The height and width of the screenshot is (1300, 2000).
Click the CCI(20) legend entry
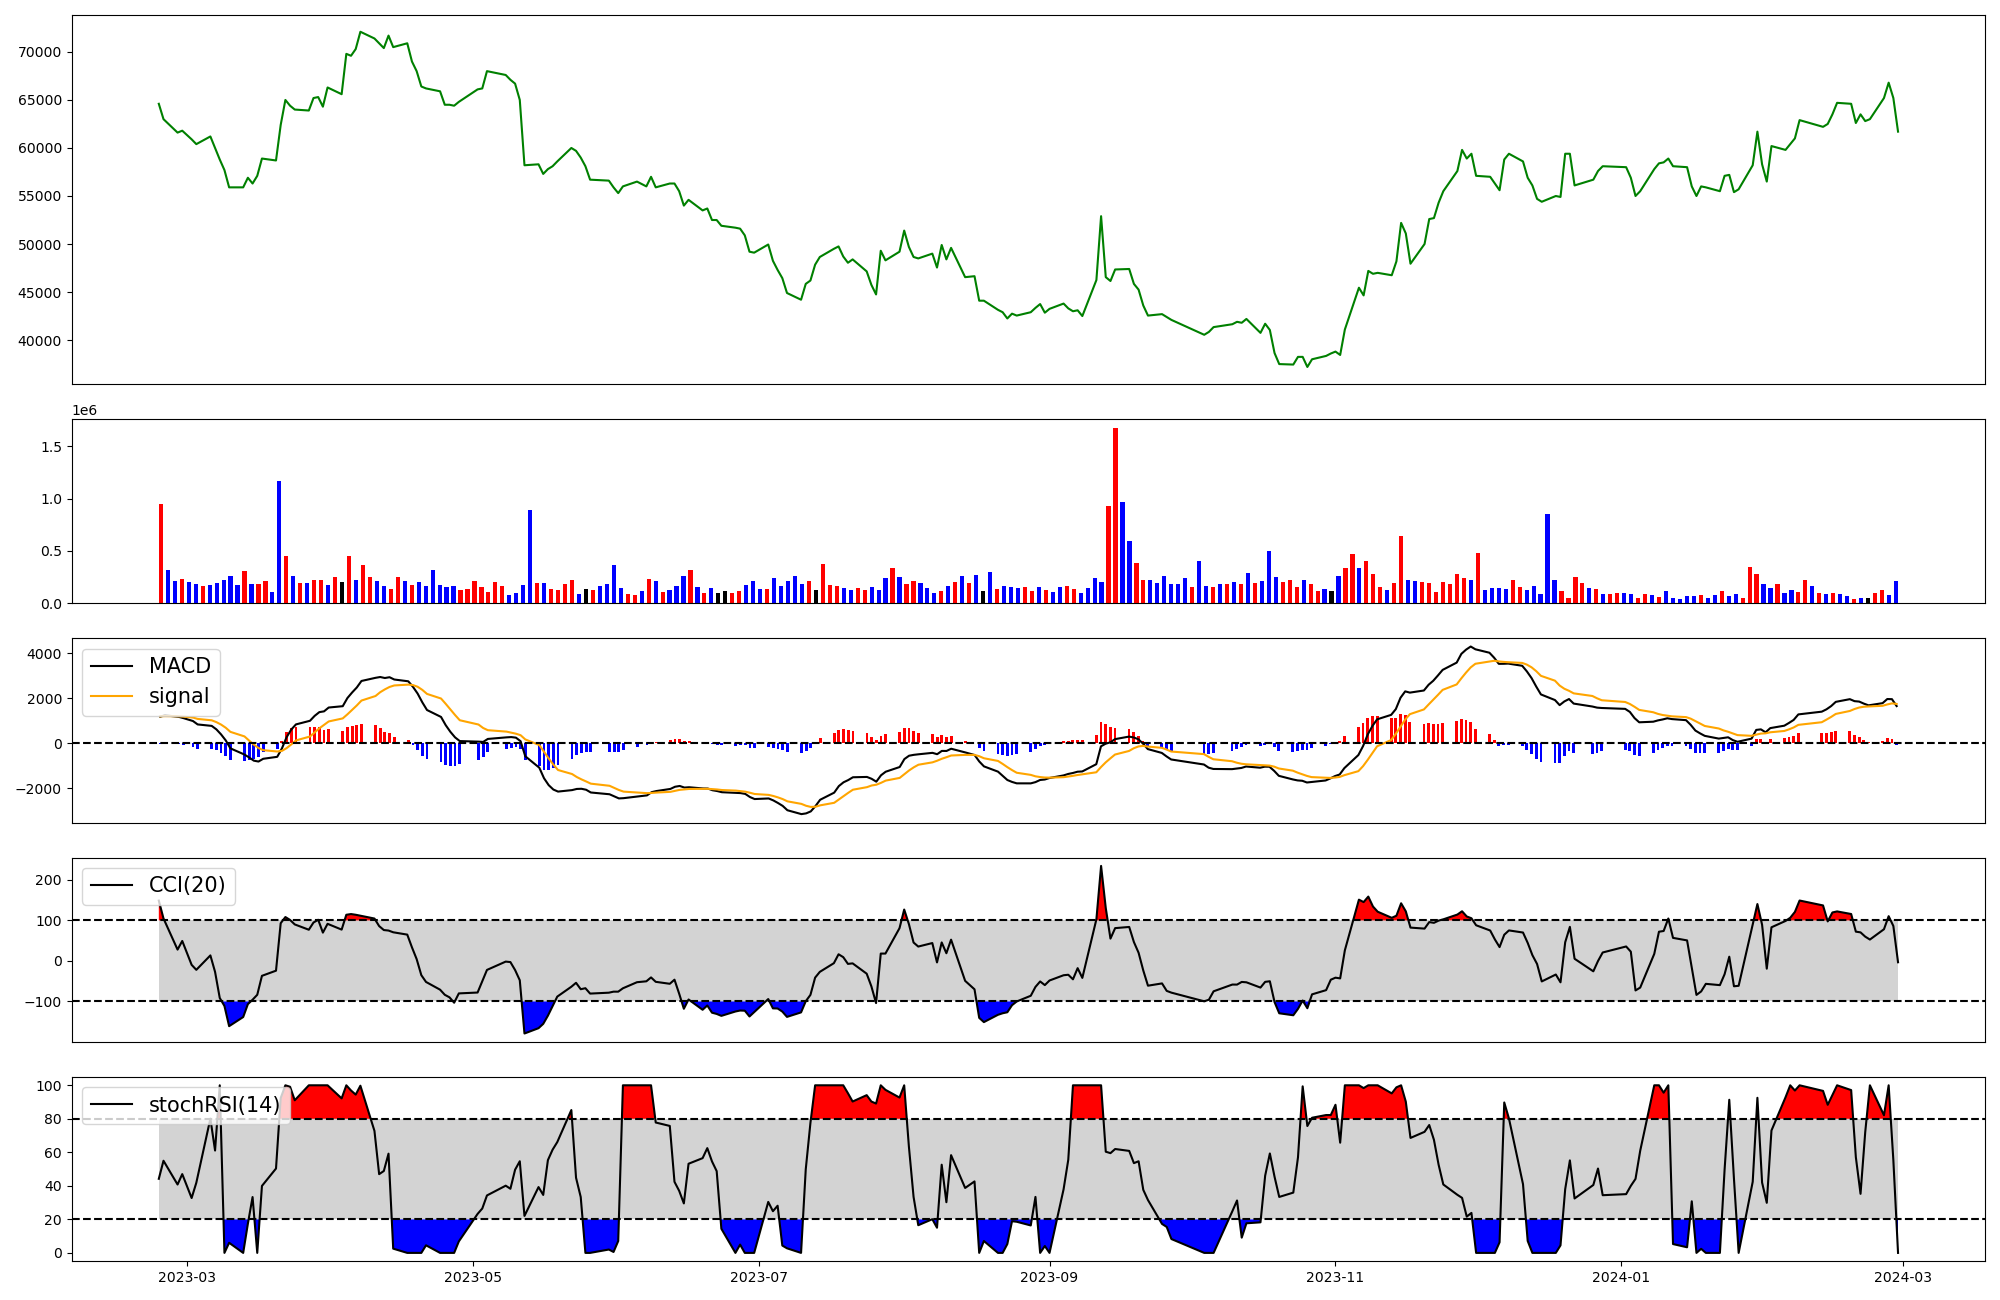click(x=186, y=885)
